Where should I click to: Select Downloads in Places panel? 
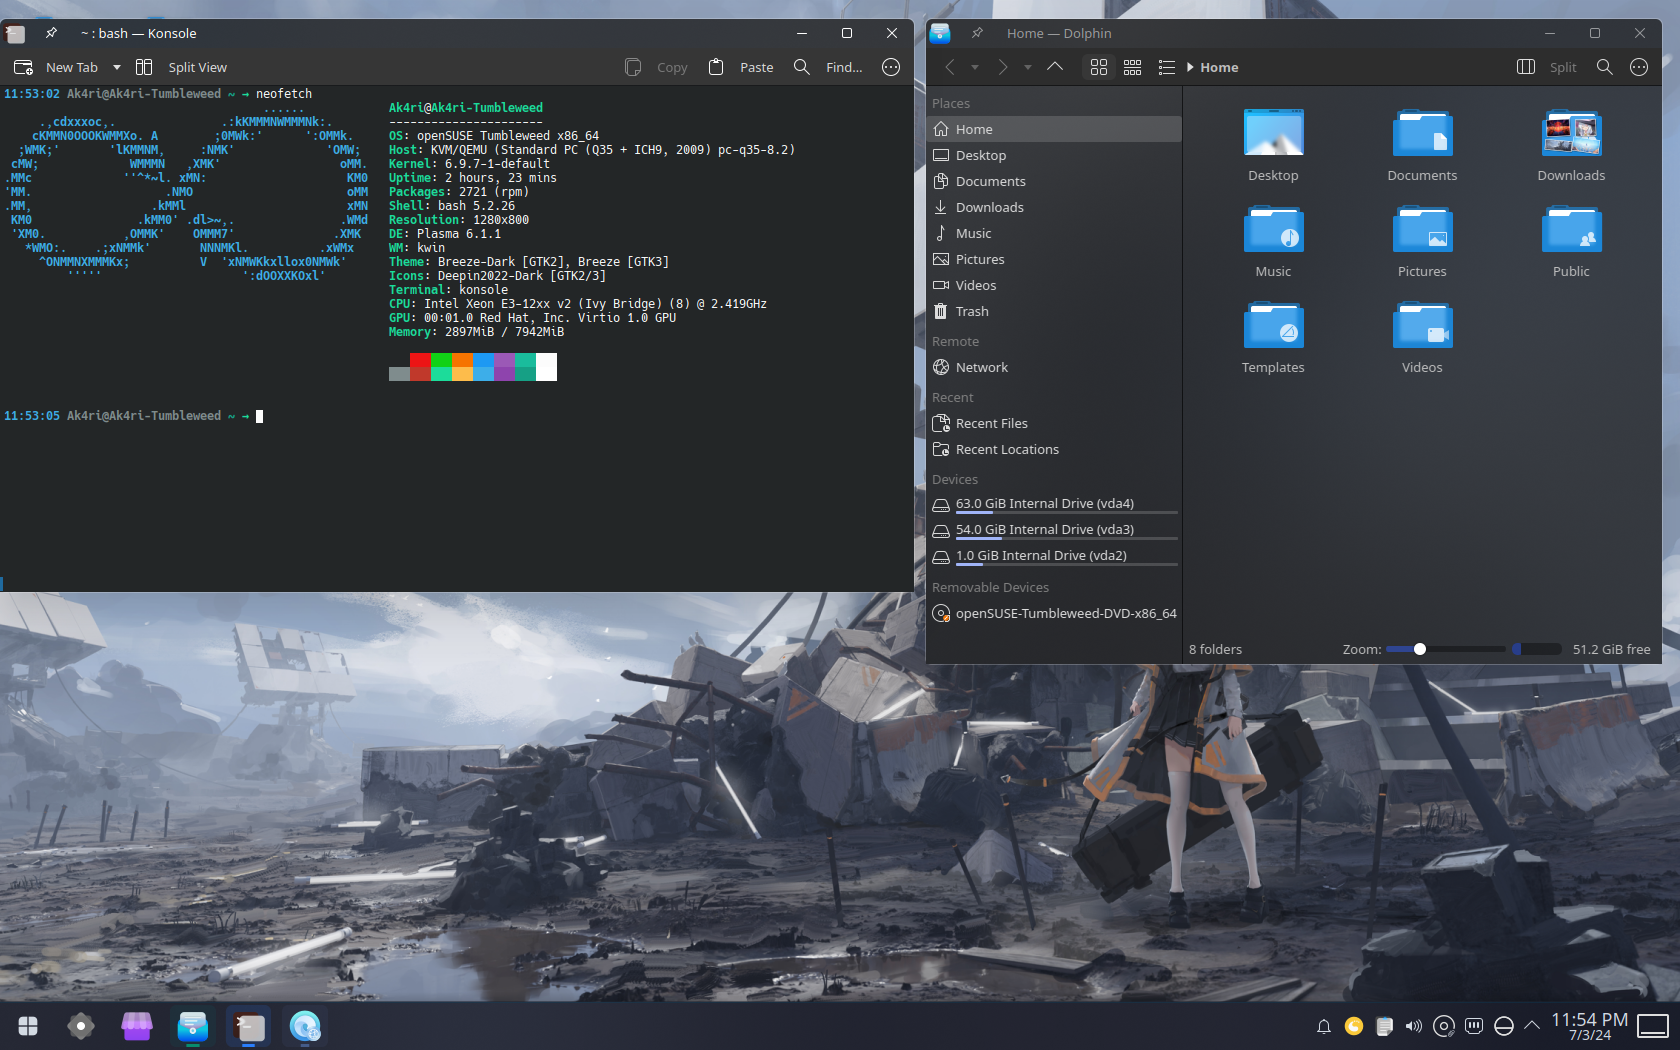pos(1054,207)
